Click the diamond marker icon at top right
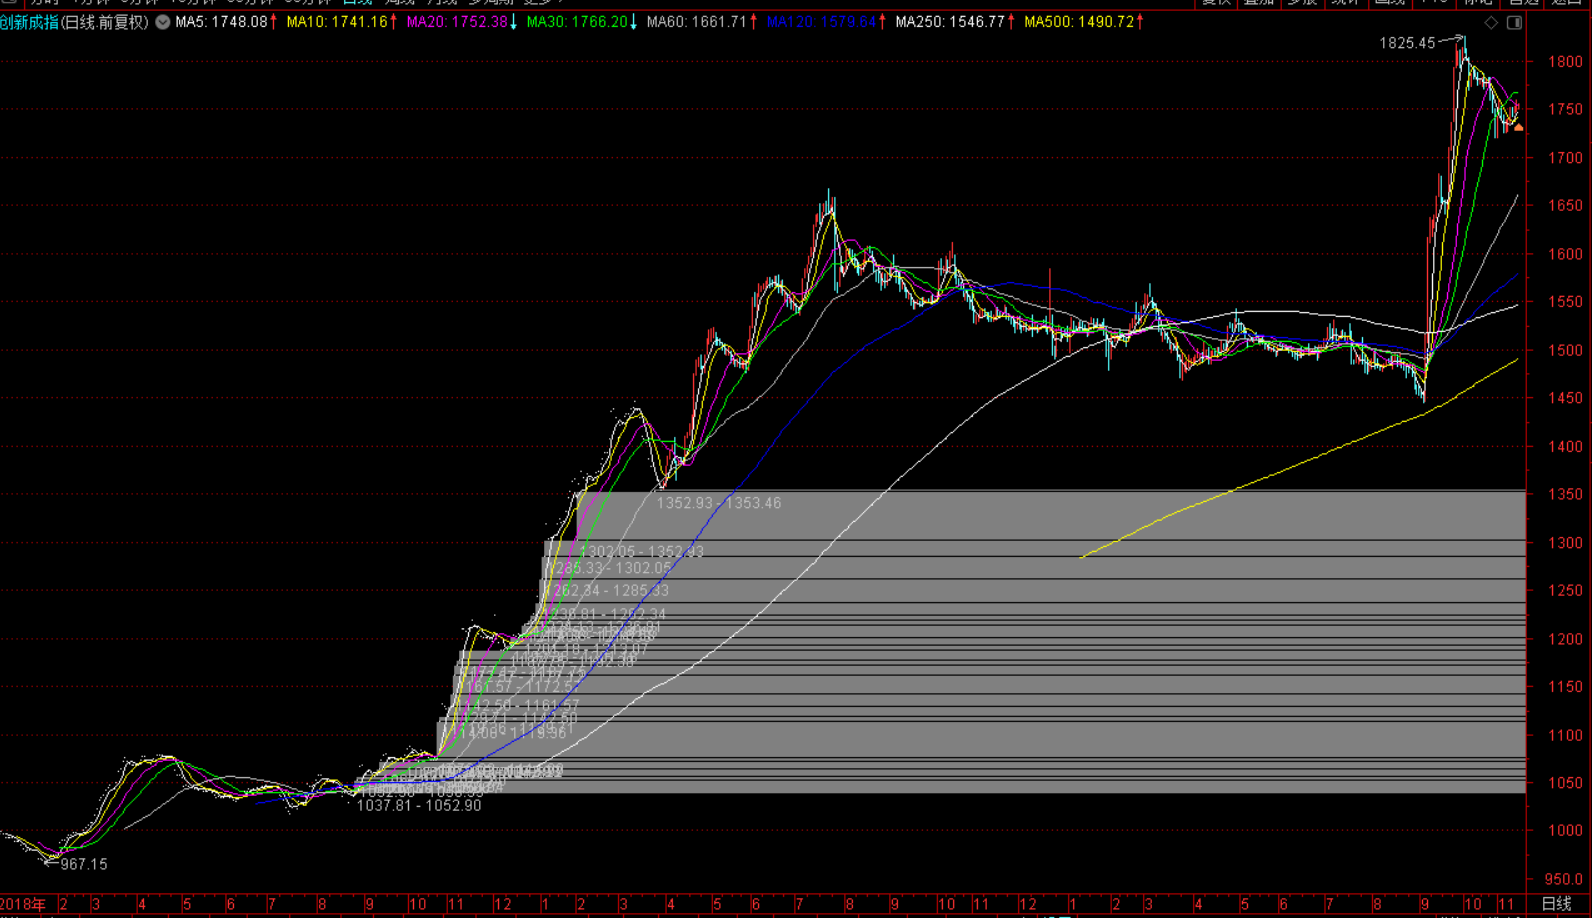Image resolution: width=1592 pixels, height=918 pixels. pos(1491,22)
